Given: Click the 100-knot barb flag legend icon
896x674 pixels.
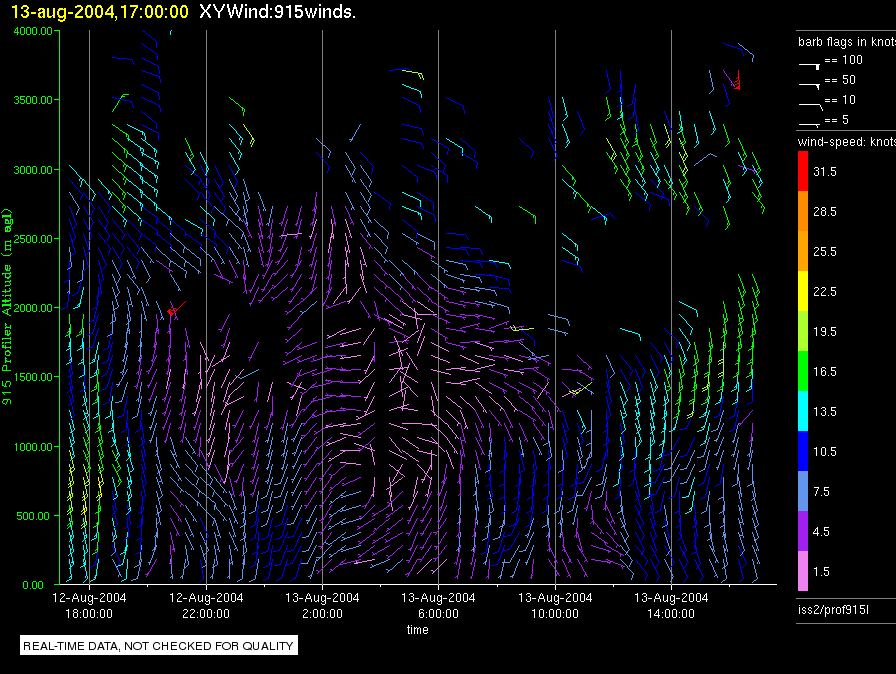Looking at the screenshot, I should point(809,66).
